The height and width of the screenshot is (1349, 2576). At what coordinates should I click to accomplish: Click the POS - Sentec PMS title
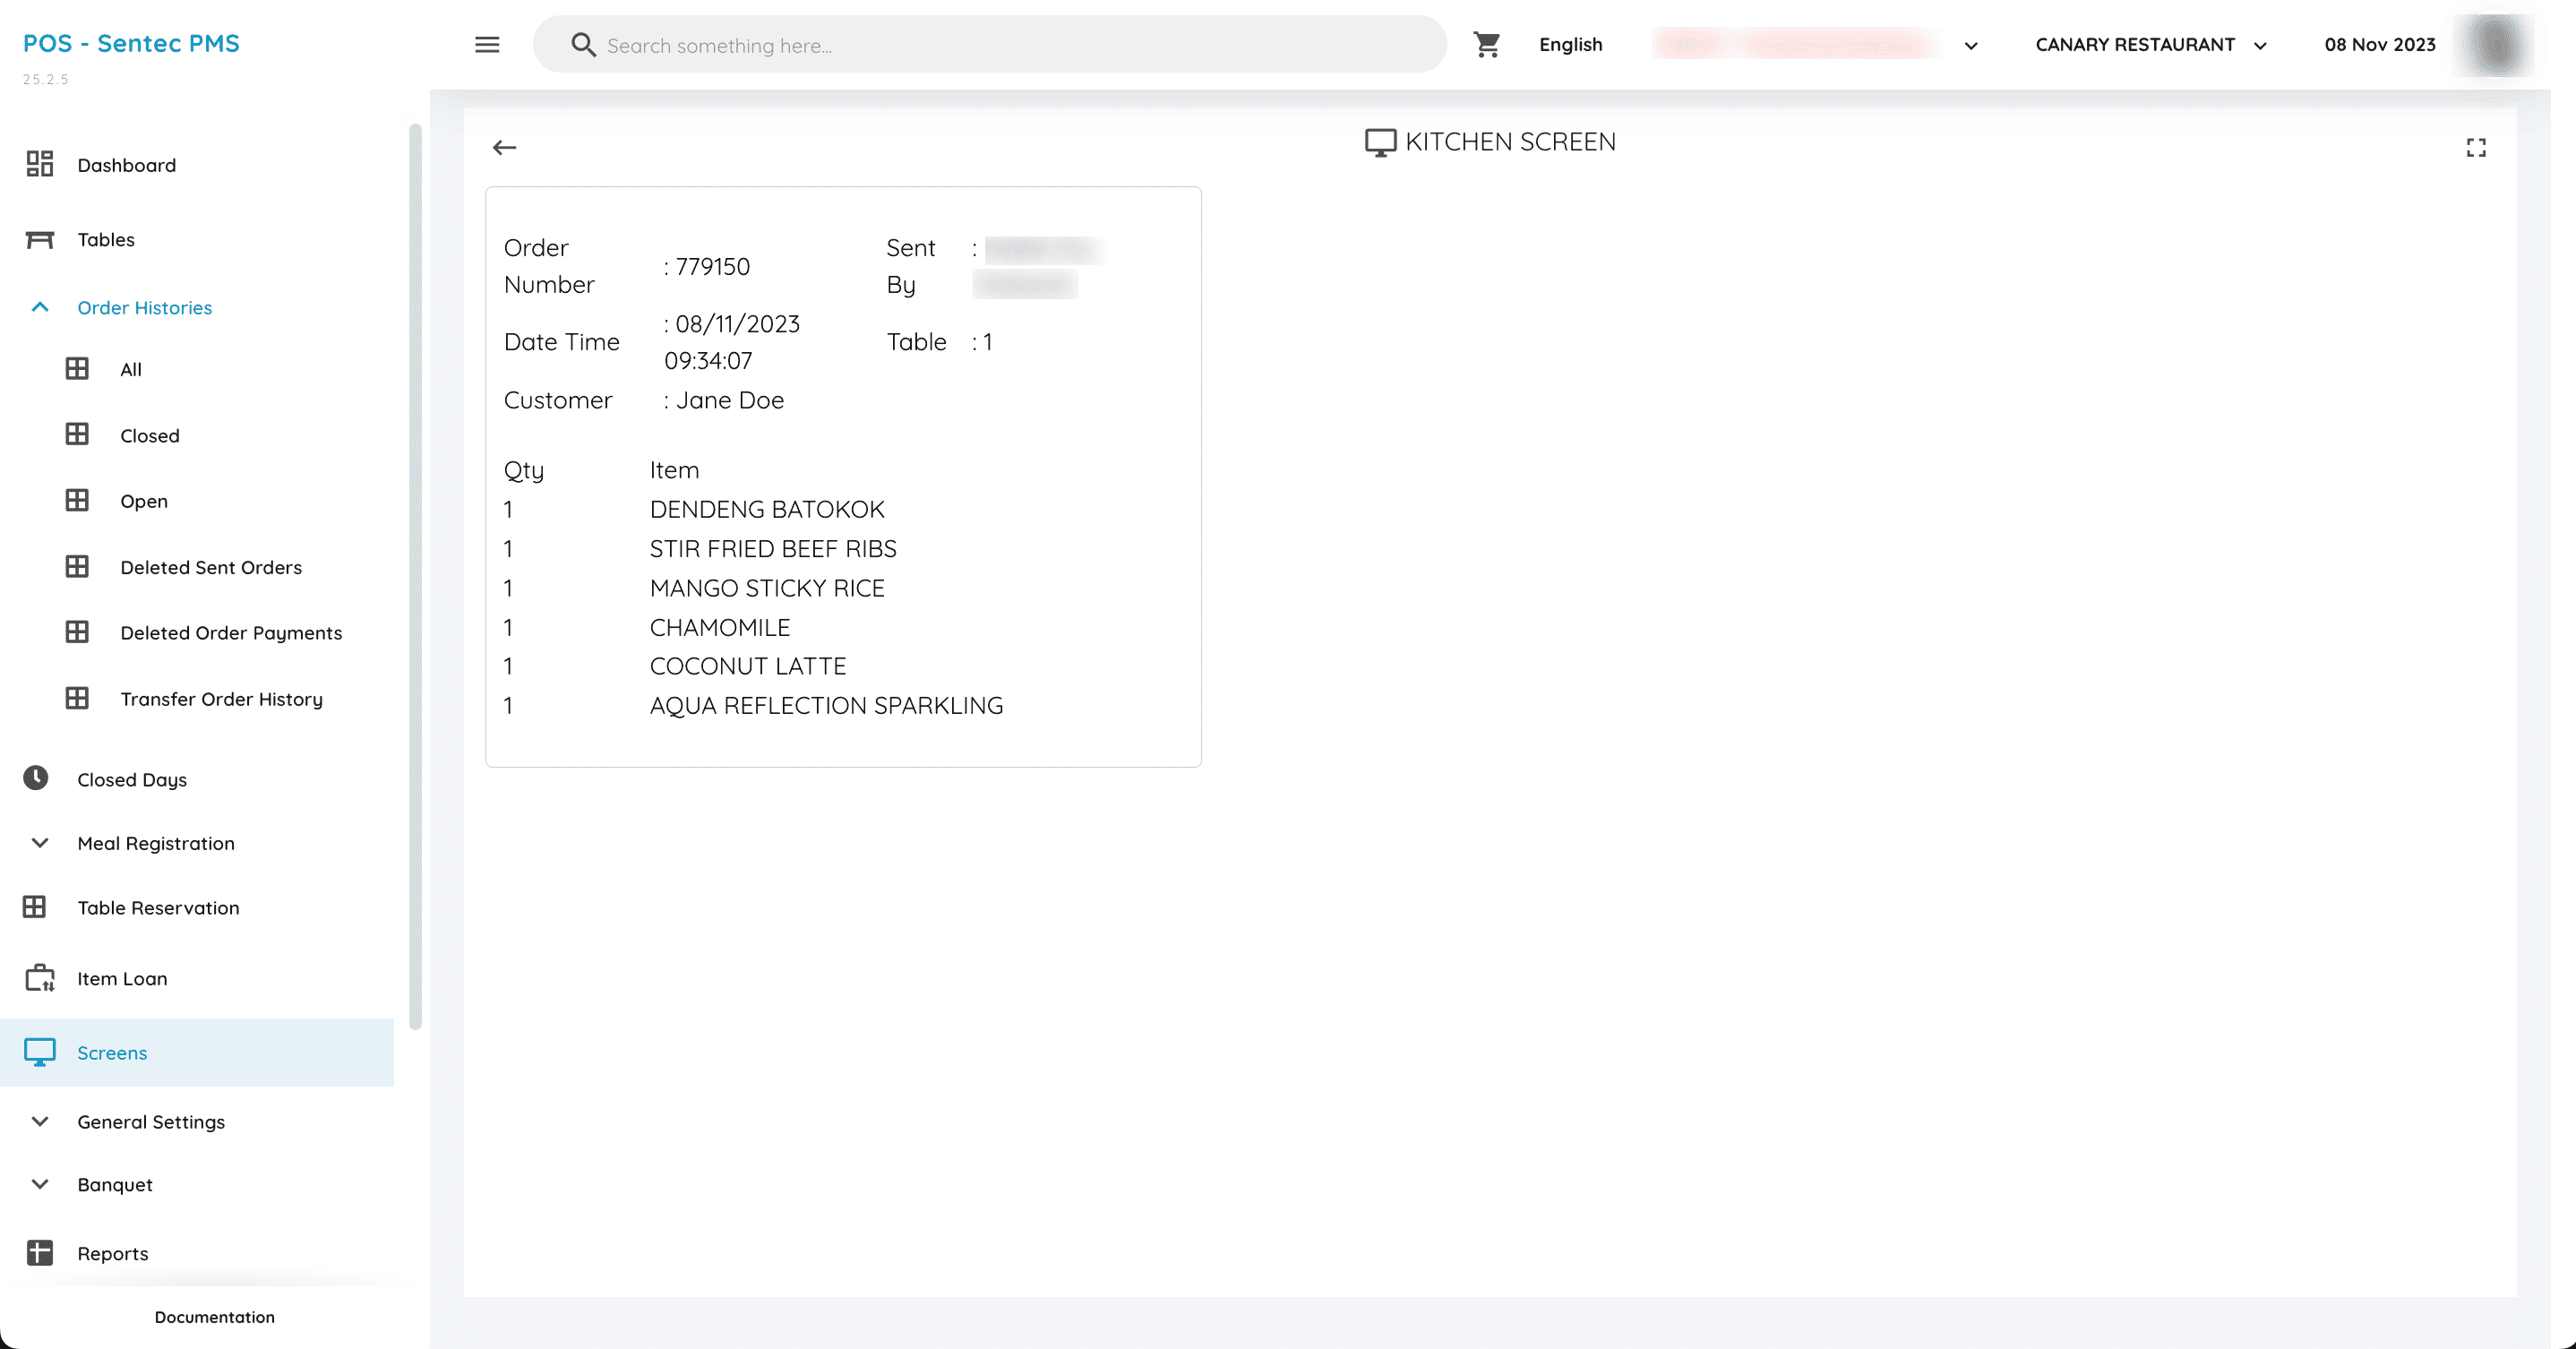[131, 43]
